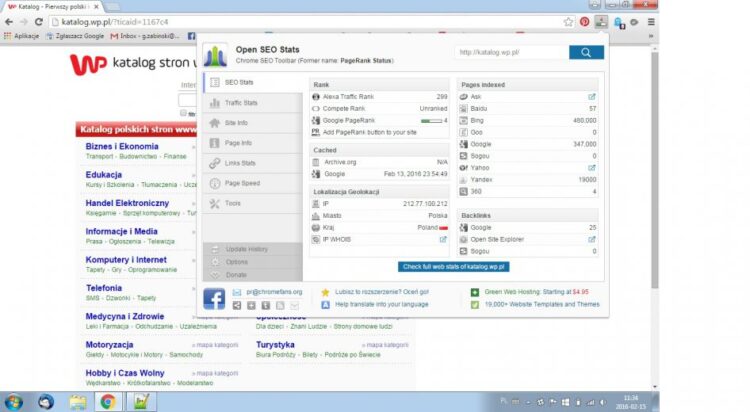Click Lubisz to rozszerzenie rating link
The image size is (750, 412).
click(x=382, y=292)
